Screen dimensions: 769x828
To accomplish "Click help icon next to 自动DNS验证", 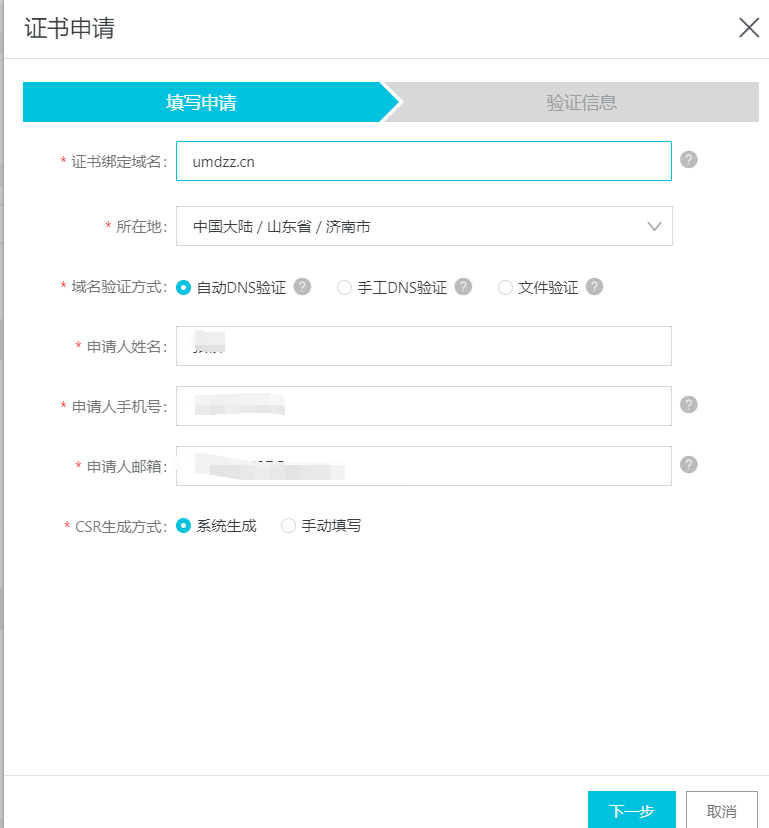I will pos(302,287).
